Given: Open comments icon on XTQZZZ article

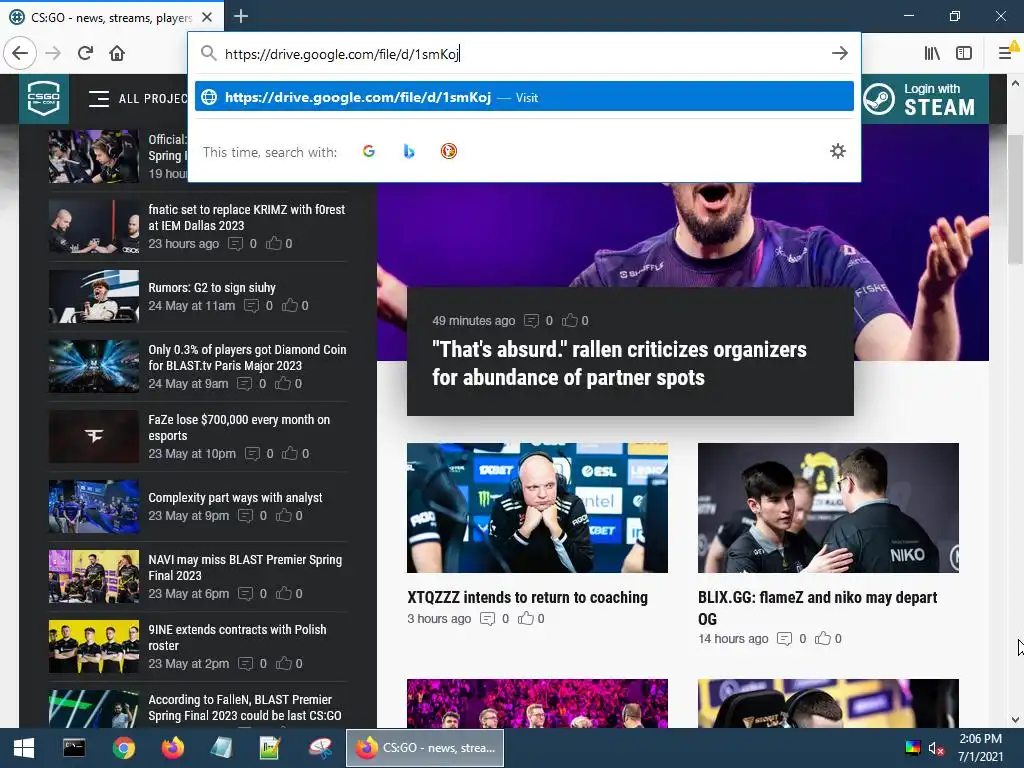Looking at the screenshot, I should pyautogui.click(x=487, y=618).
